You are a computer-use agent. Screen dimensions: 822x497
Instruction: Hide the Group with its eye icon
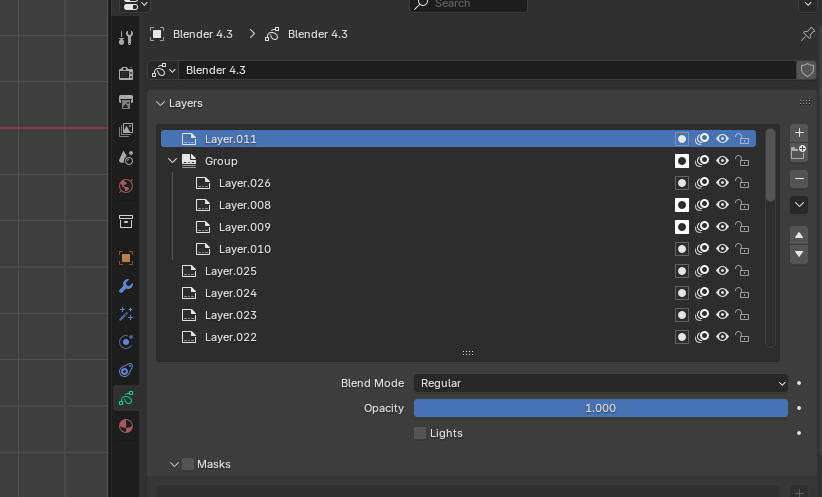[722, 161]
